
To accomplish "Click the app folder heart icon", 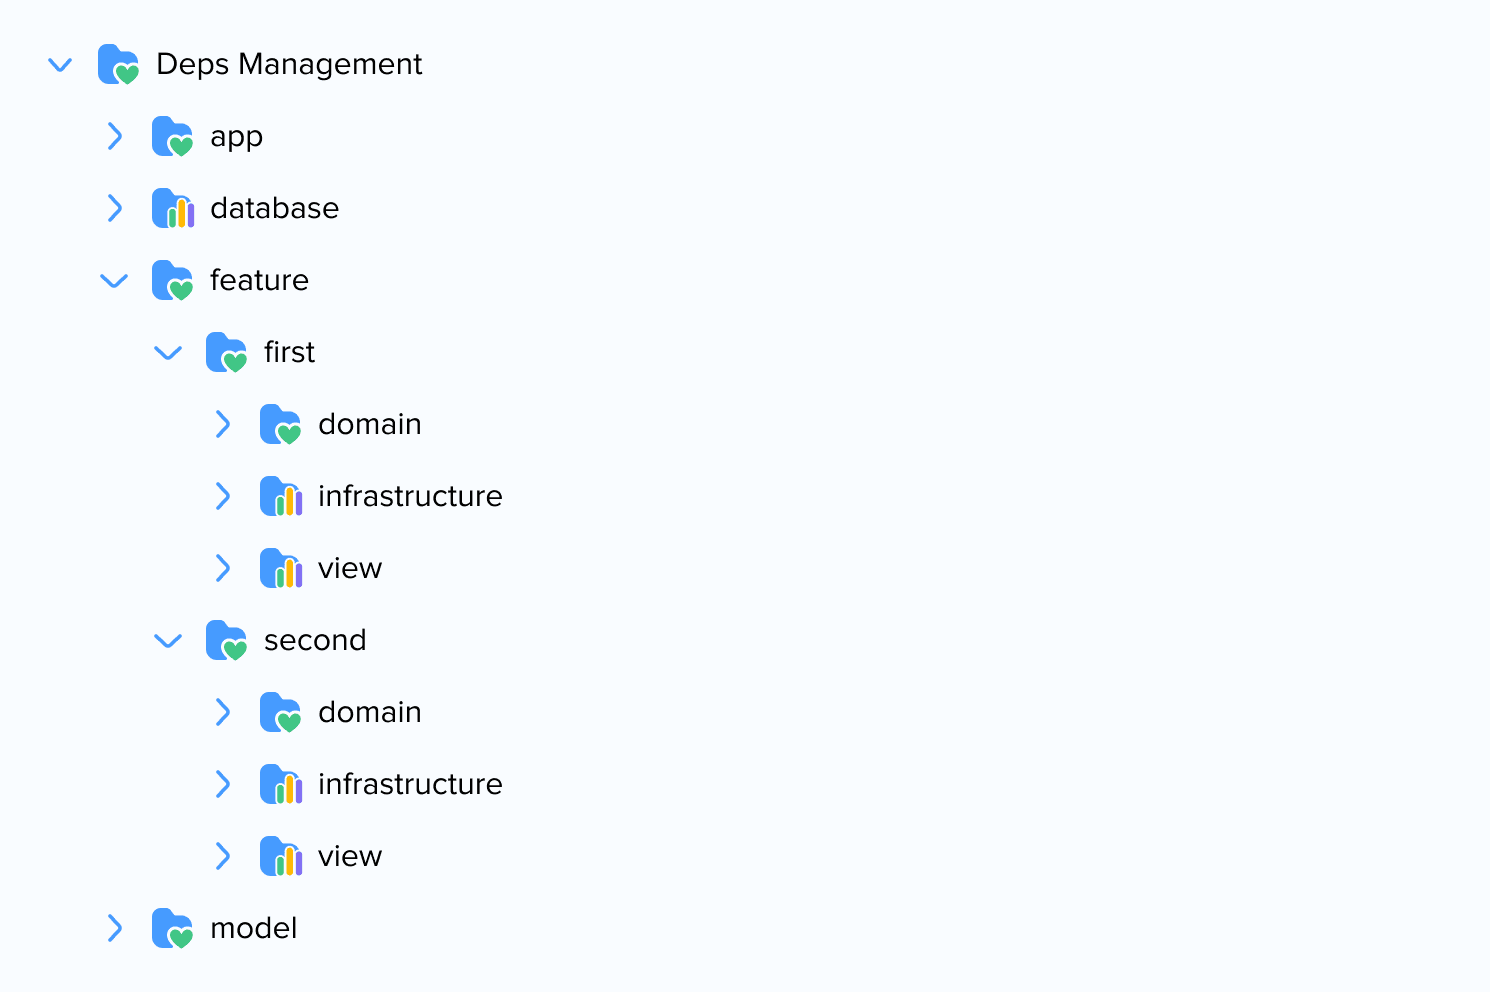I will [x=173, y=137].
